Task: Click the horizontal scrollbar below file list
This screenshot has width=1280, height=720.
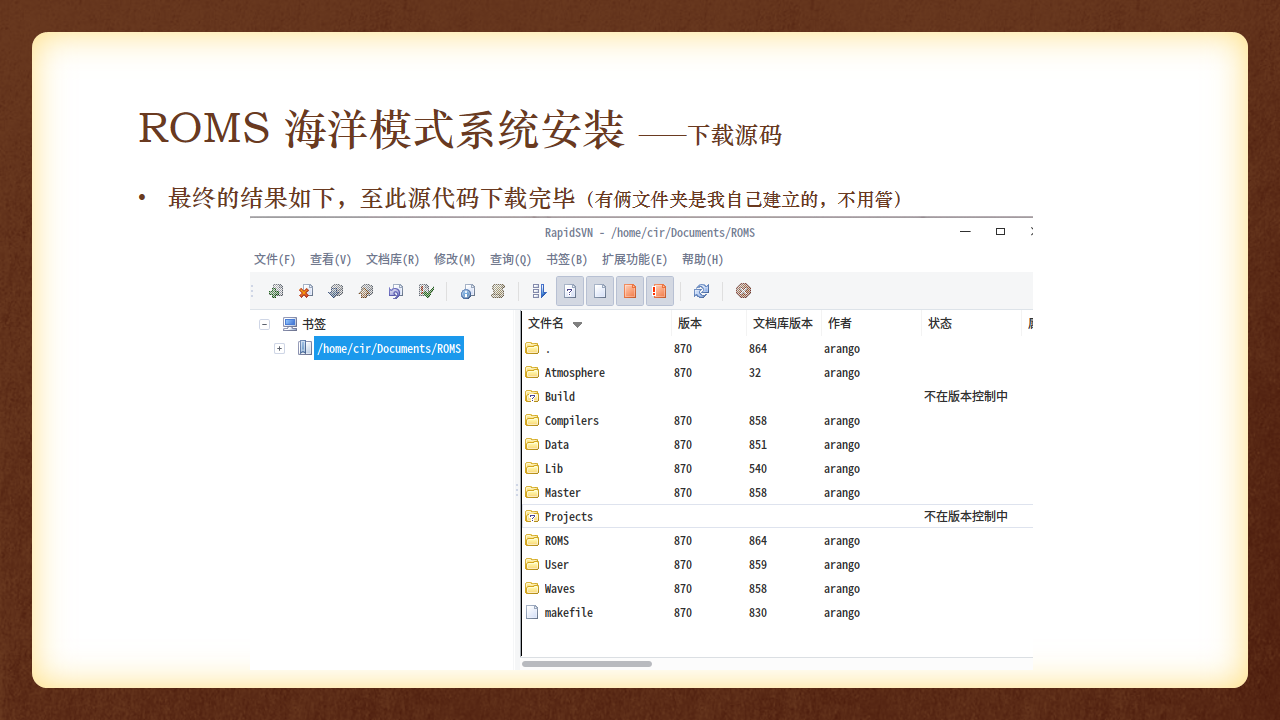Action: pos(587,663)
